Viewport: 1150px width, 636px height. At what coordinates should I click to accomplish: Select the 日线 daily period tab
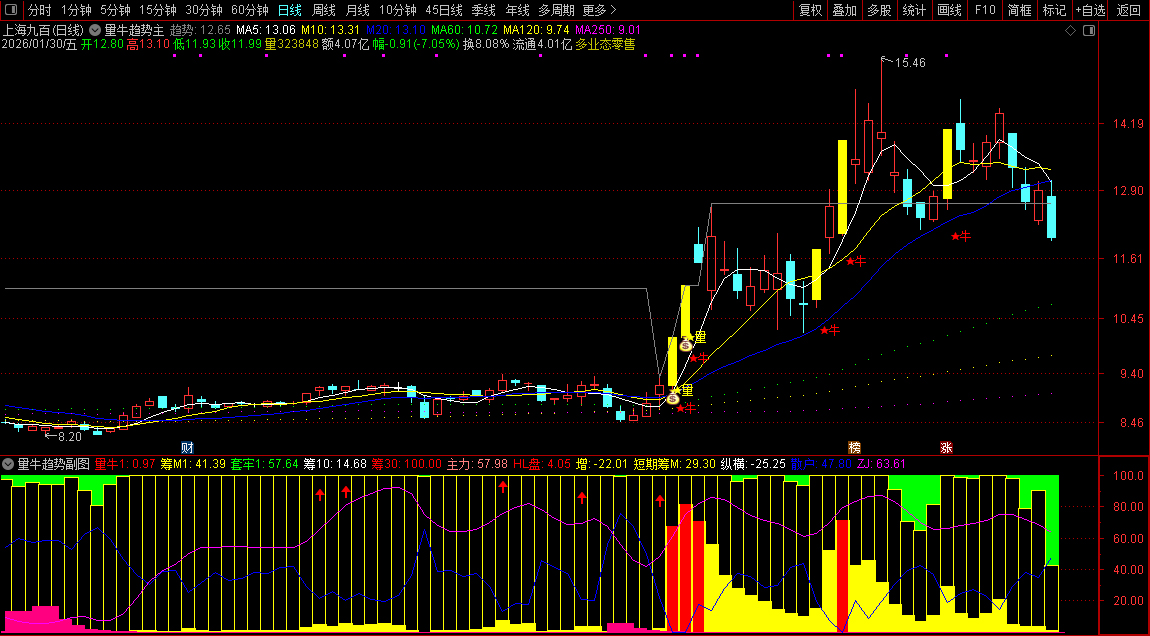click(x=290, y=10)
